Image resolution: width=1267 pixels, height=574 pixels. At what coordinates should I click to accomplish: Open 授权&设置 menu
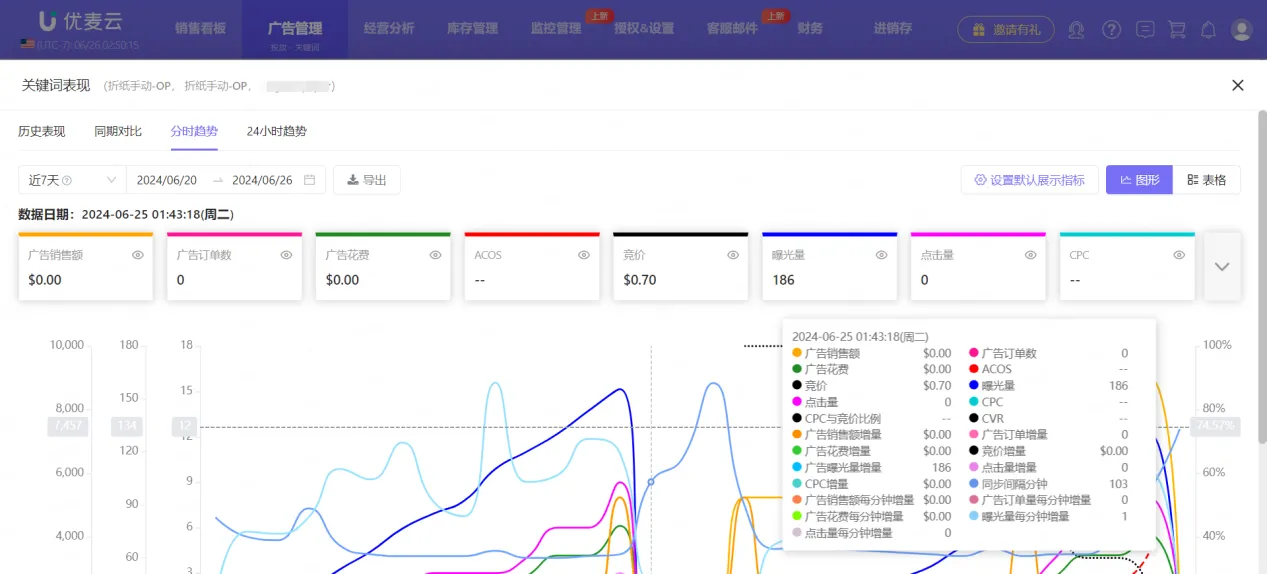tap(644, 29)
